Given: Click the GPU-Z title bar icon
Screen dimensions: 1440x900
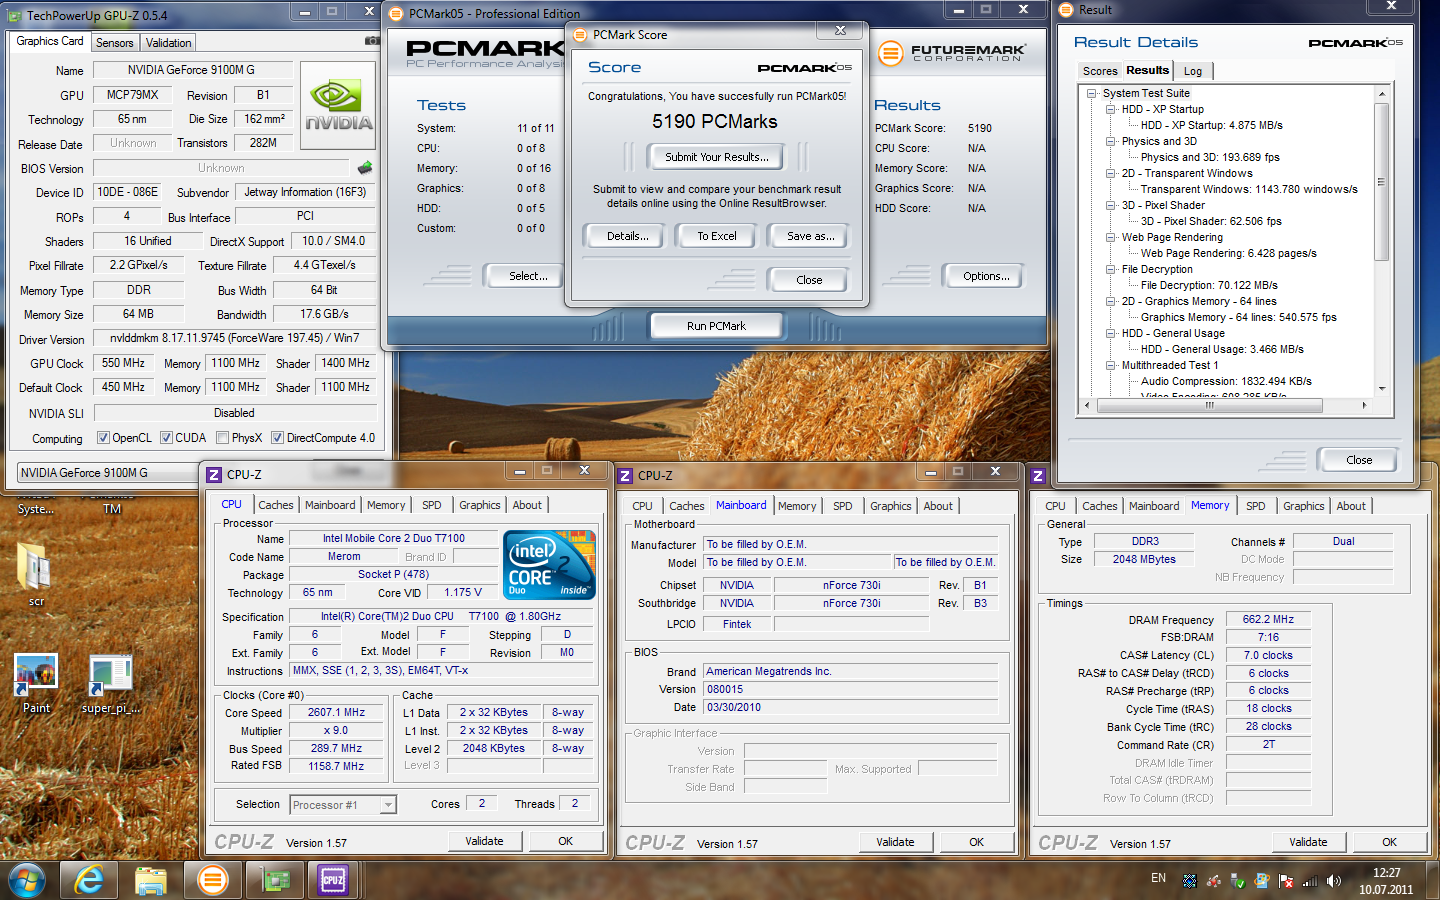Looking at the screenshot, I should (x=15, y=15).
